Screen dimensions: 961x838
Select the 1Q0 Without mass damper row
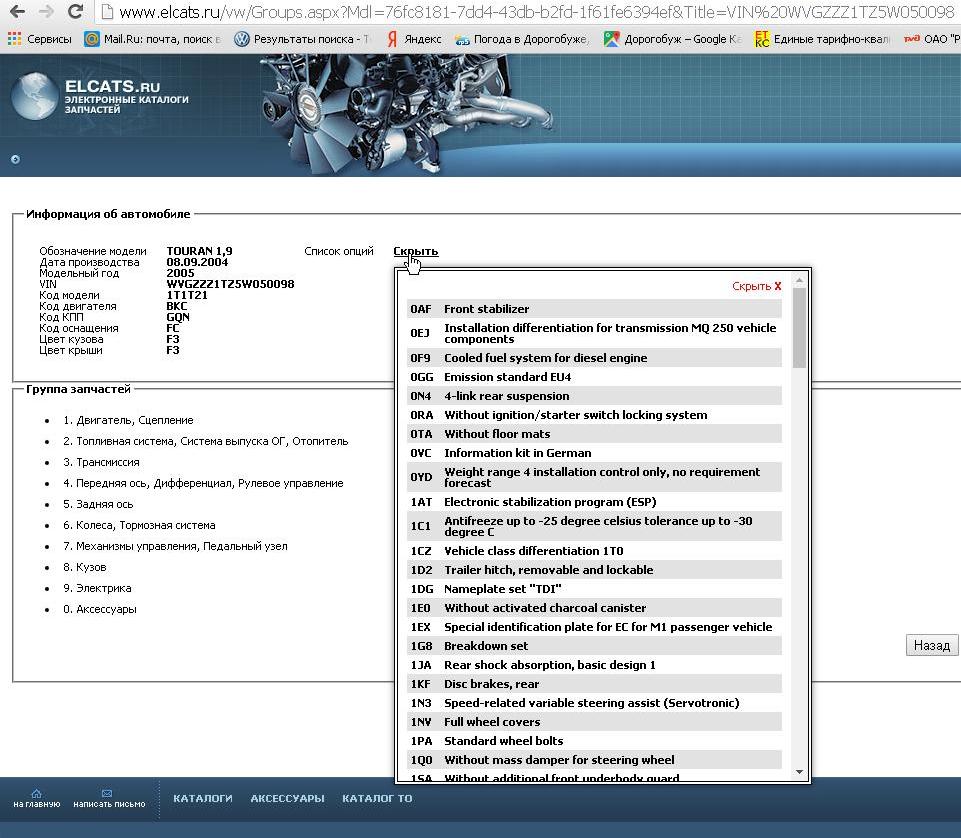594,760
